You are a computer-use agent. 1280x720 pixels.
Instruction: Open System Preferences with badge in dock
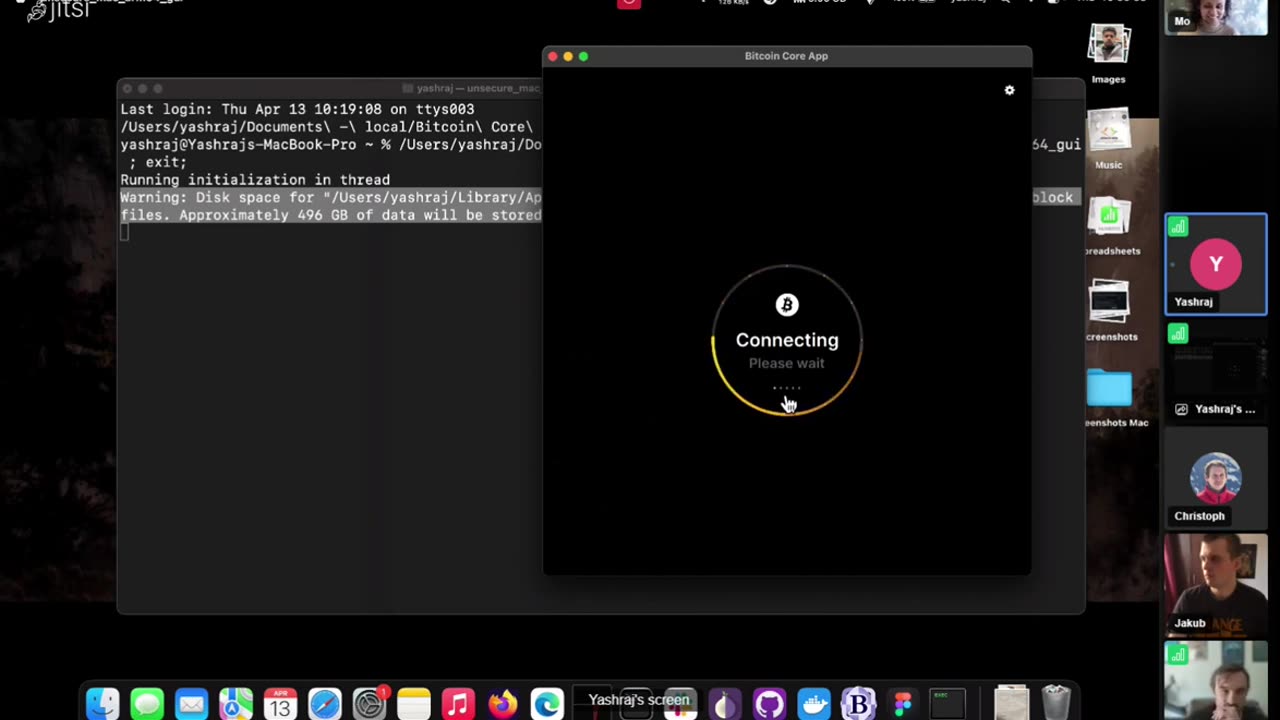pyautogui.click(x=370, y=704)
